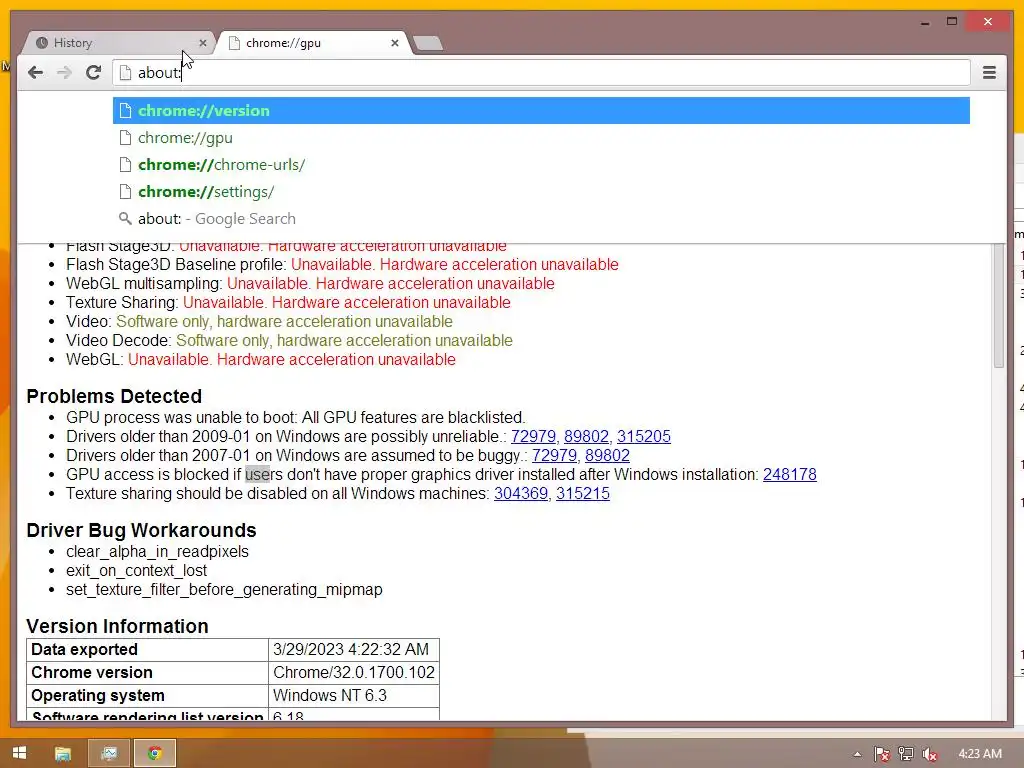
Task: Open the Windows Start button
Action: [x=20, y=753]
